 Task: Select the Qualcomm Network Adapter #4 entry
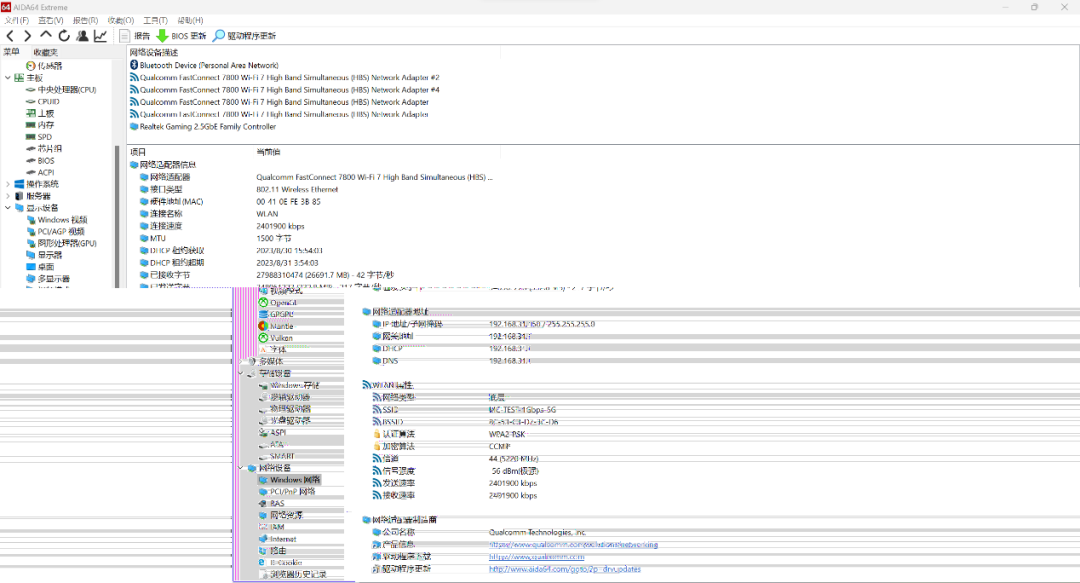click(x=284, y=90)
